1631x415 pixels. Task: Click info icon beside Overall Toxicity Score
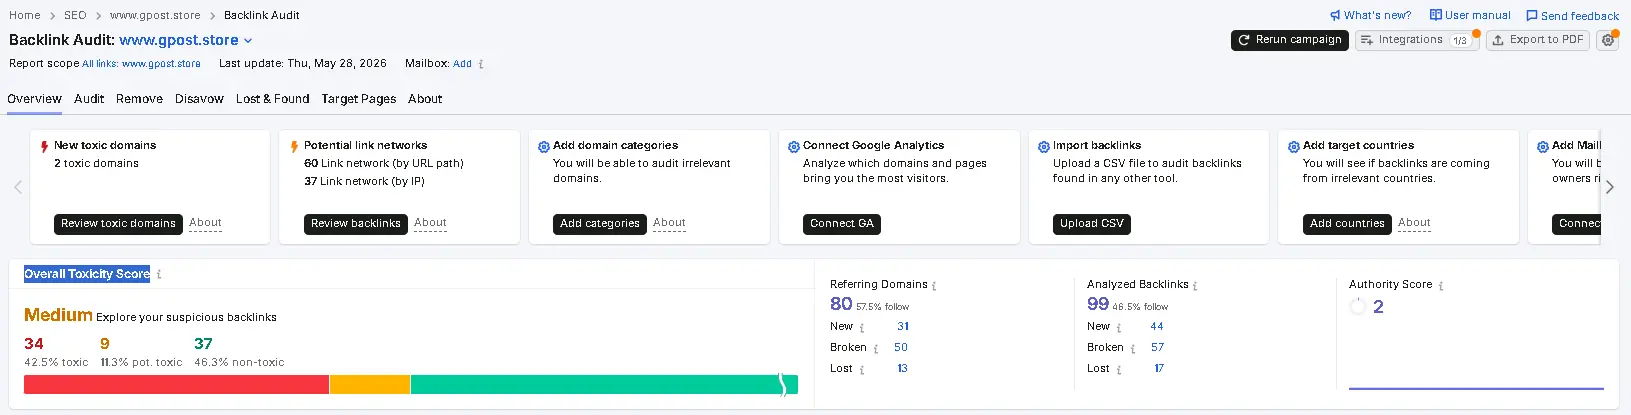(x=159, y=274)
